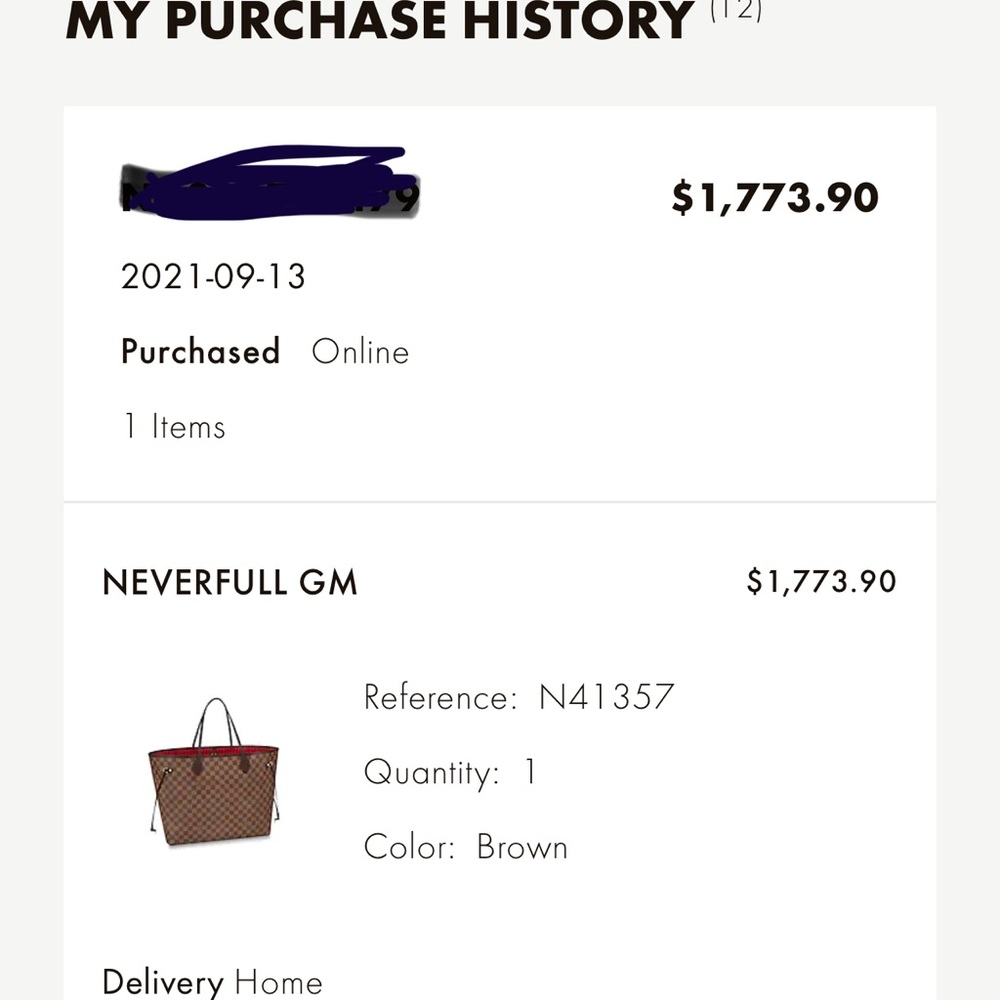Click the item price $1,773.90

[823, 581]
